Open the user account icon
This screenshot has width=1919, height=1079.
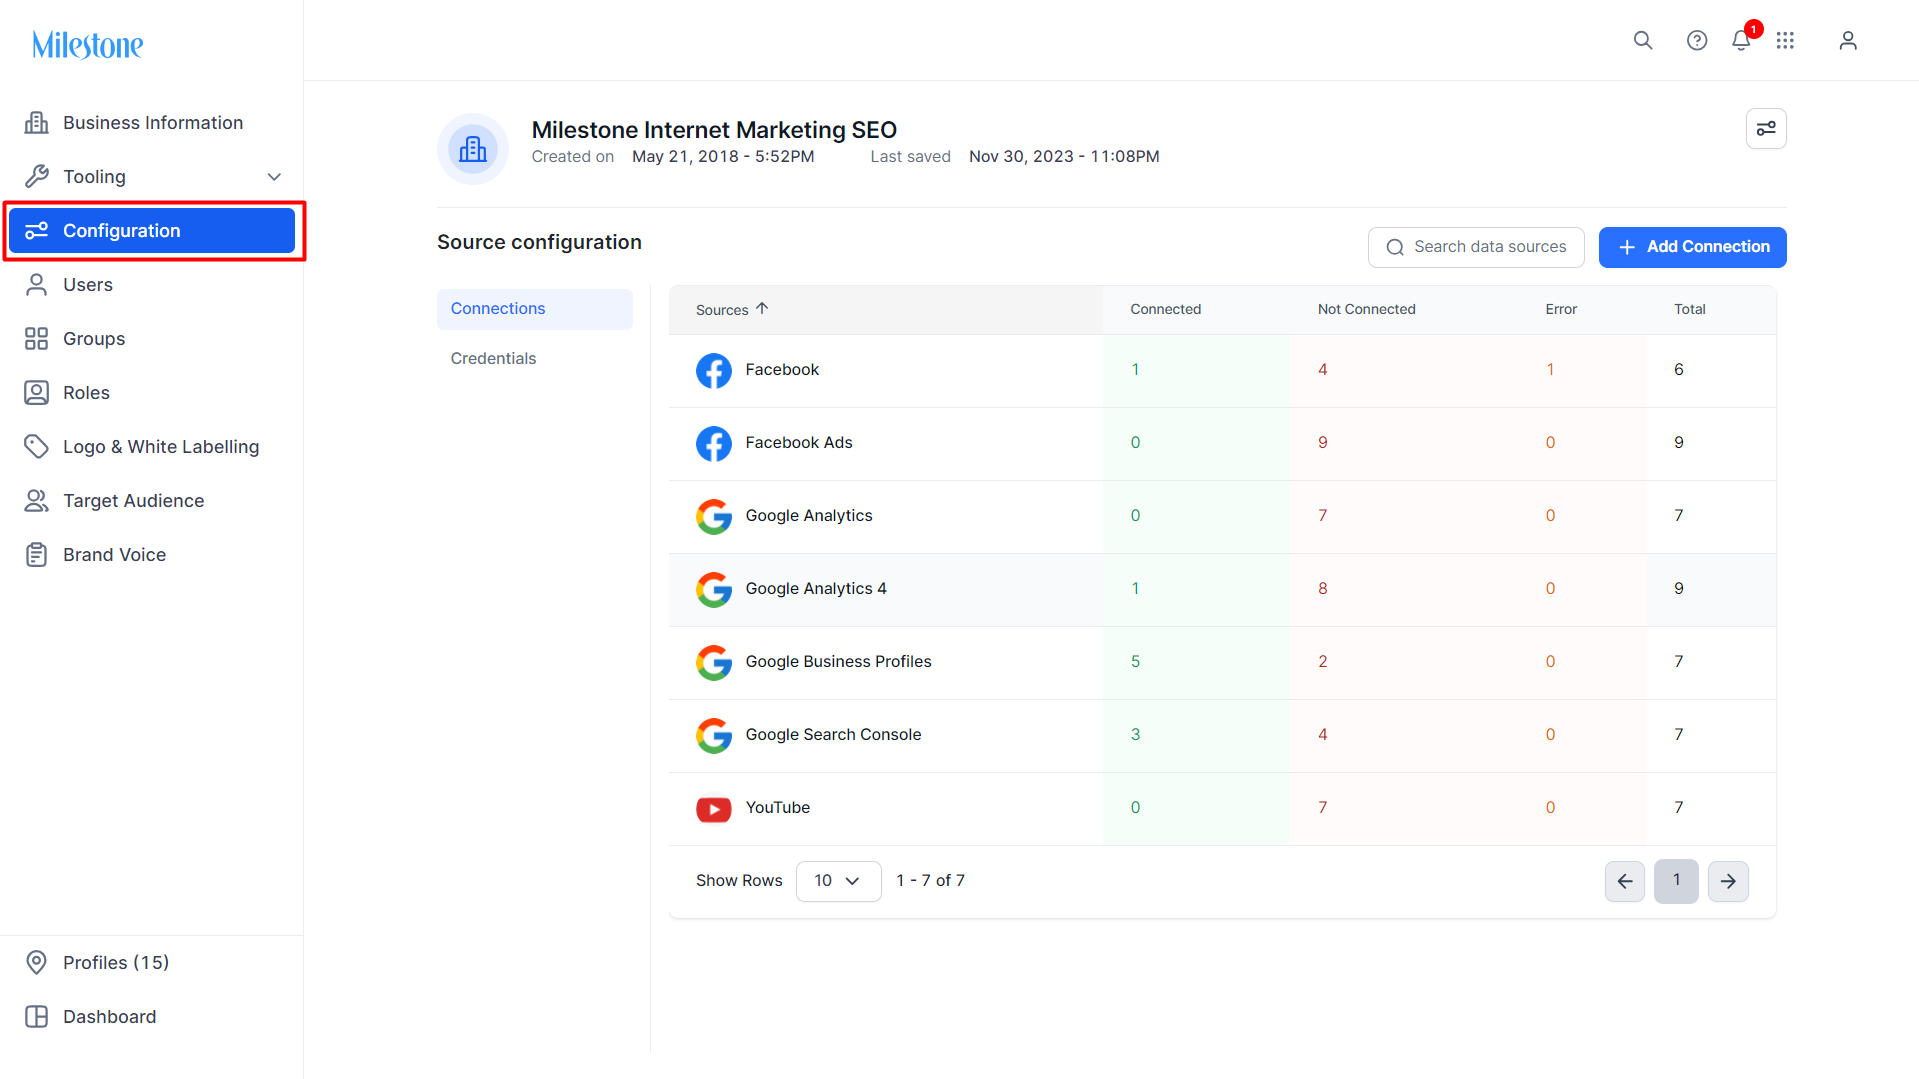(1848, 40)
